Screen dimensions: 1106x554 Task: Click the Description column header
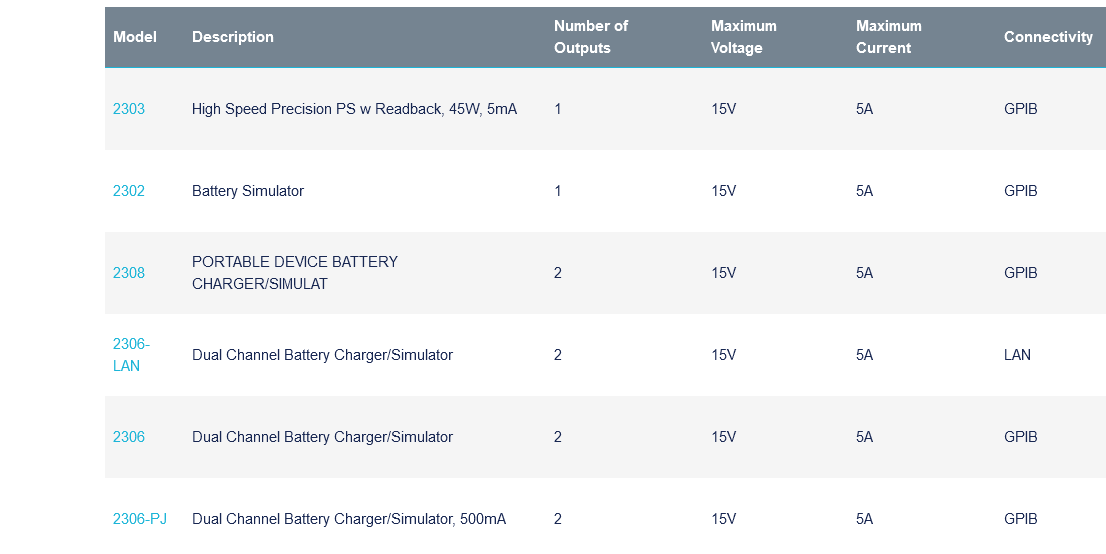(233, 37)
